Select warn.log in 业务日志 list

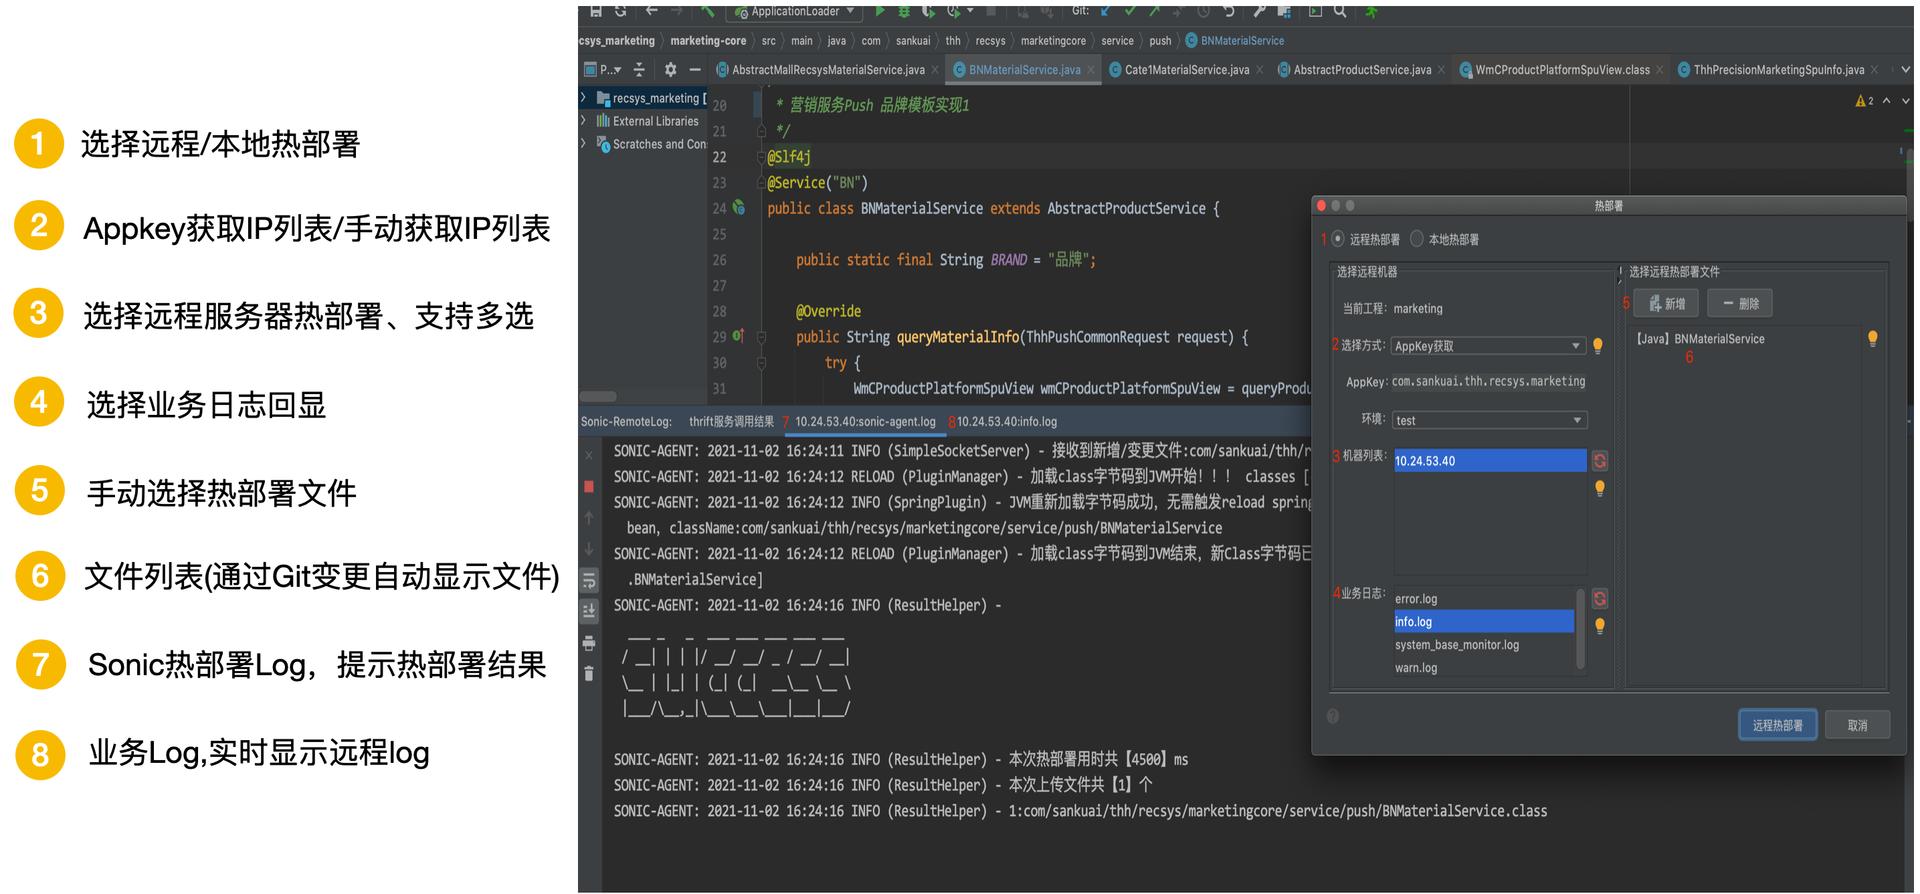click(1484, 668)
